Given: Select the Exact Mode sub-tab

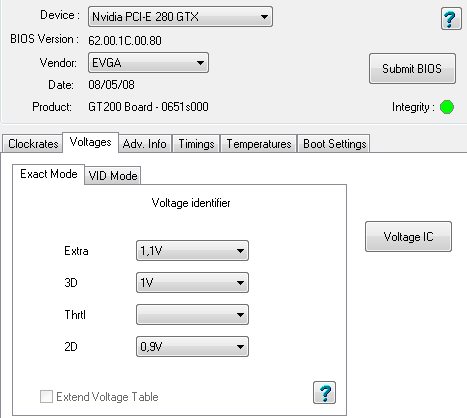Looking at the screenshot, I should tap(49, 174).
